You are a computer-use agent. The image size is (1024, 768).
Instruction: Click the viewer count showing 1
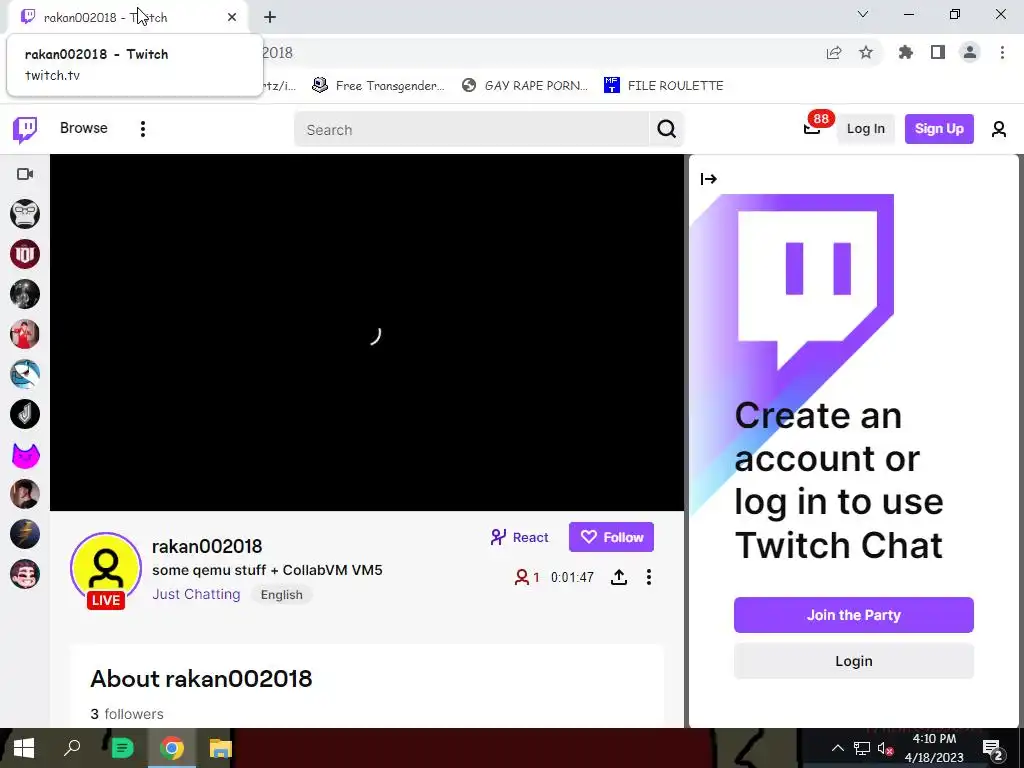527,577
